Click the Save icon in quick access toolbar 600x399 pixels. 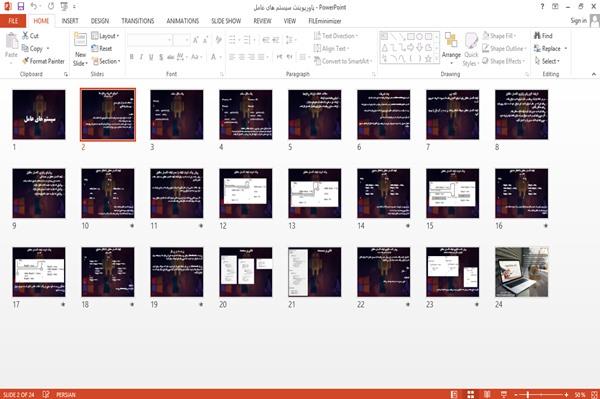click(21, 7)
